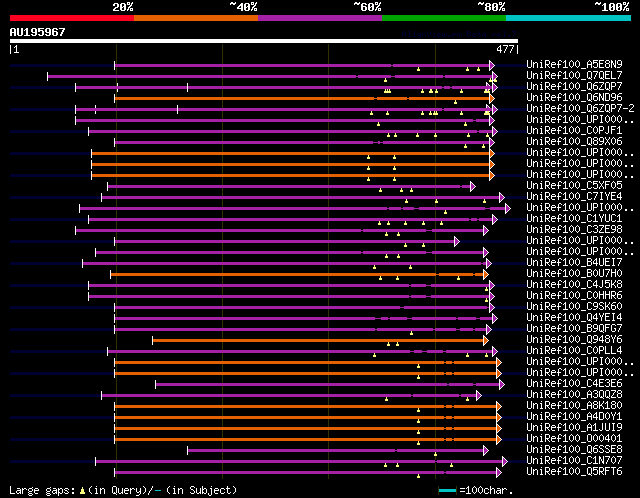Select the UniRef100_A4D0Y1 label

point(574,416)
